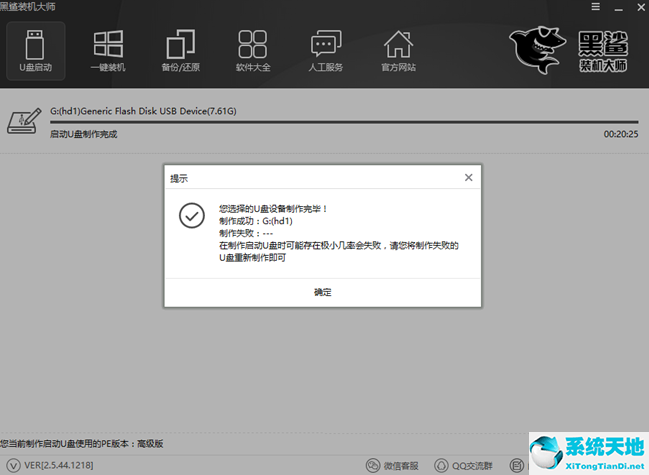
Task: Open the hamburger menu in title bar
Action: pyautogui.click(x=596, y=7)
